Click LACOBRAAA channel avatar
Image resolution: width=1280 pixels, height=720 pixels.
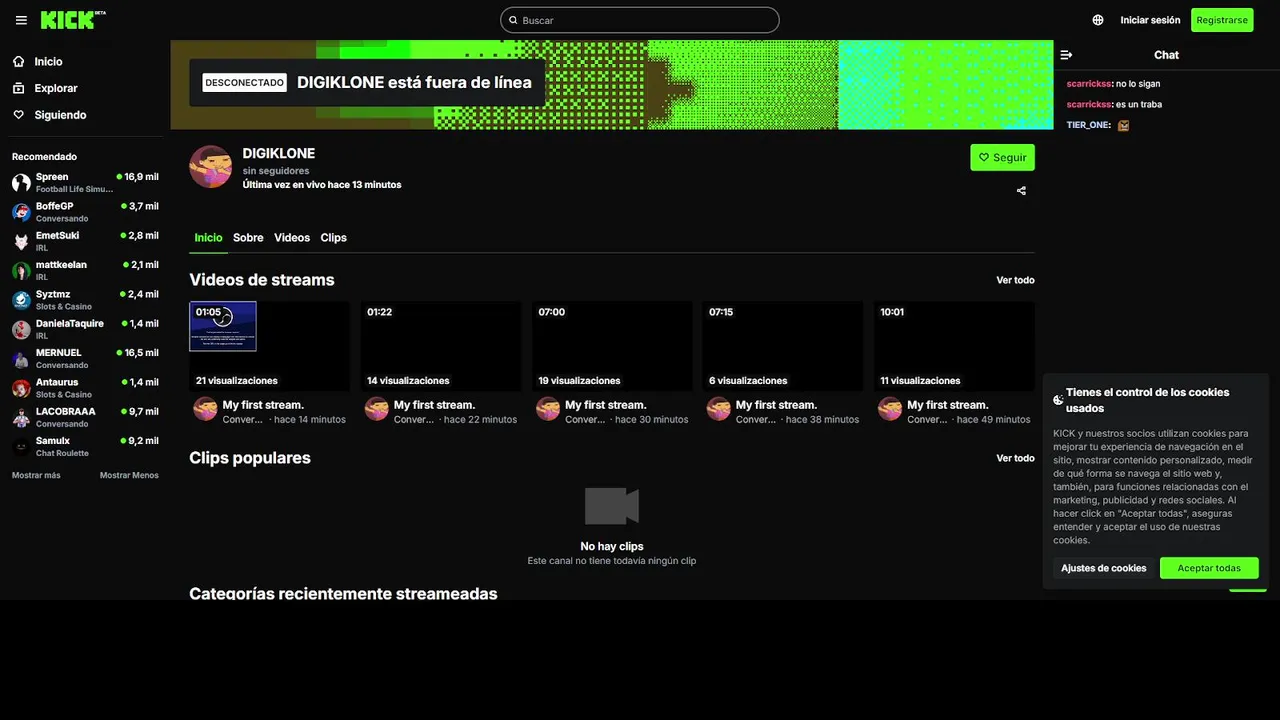21,417
